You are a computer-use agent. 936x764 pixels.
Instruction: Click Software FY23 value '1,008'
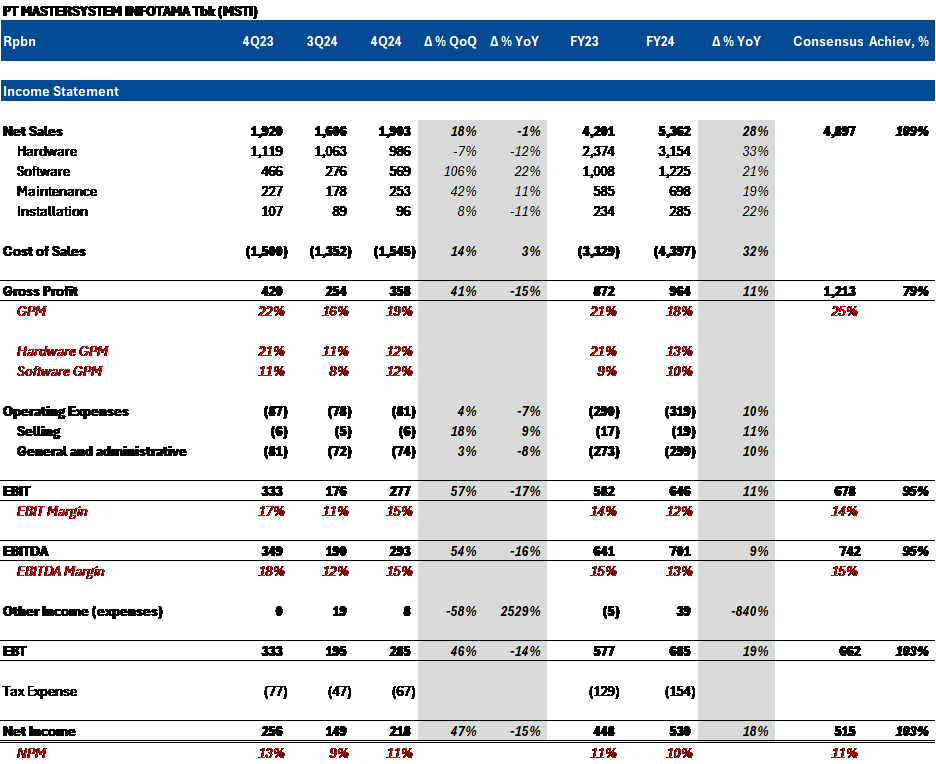[598, 171]
